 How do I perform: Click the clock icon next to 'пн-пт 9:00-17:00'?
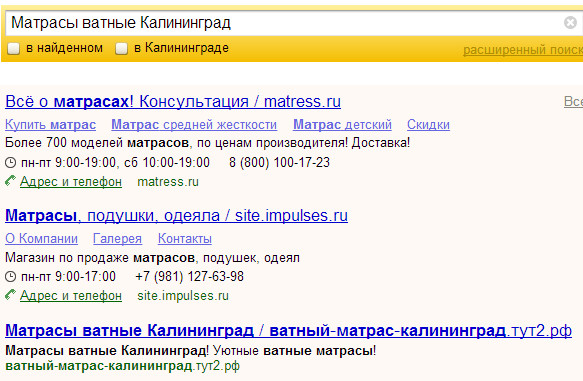(10, 277)
